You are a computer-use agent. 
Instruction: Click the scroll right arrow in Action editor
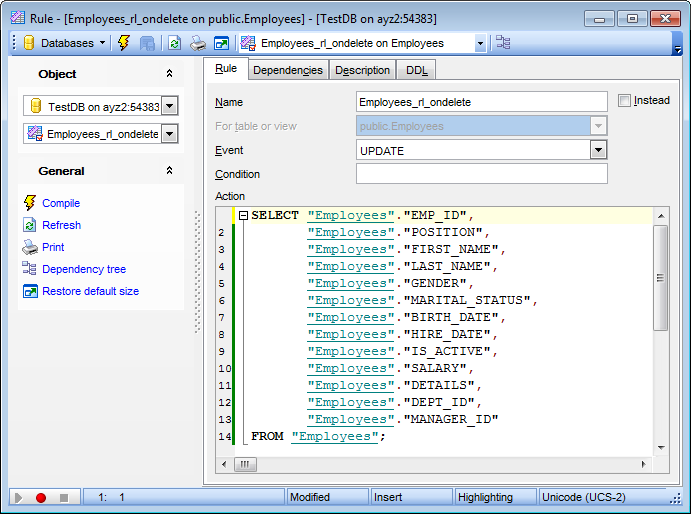point(644,464)
